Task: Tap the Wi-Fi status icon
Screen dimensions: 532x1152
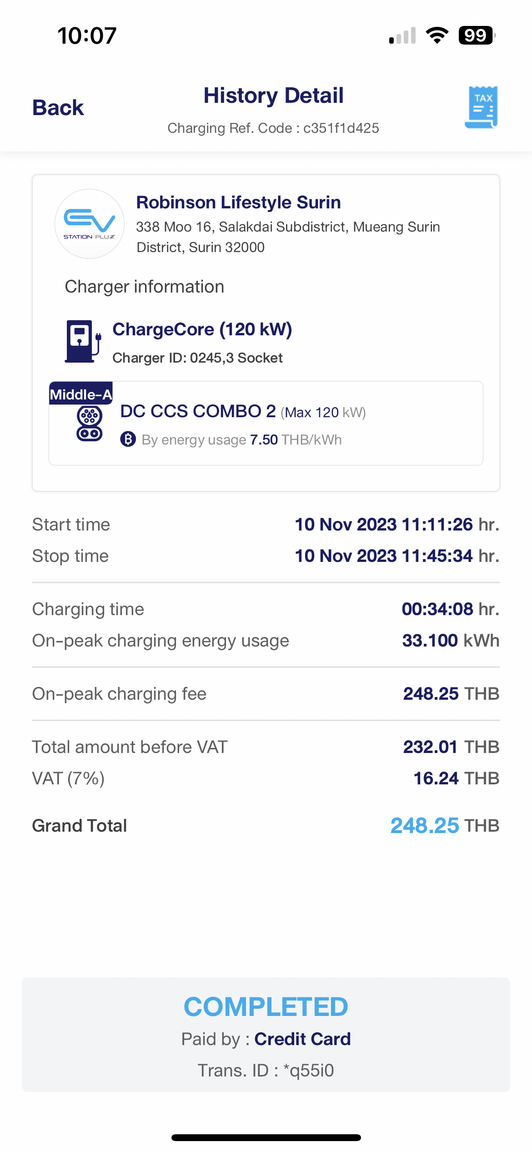Action: (439, 35)
